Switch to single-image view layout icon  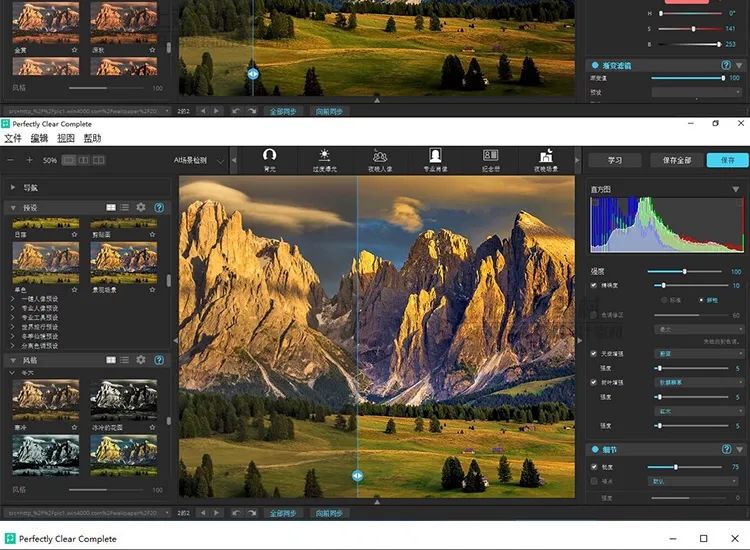(x=69, y=160)
